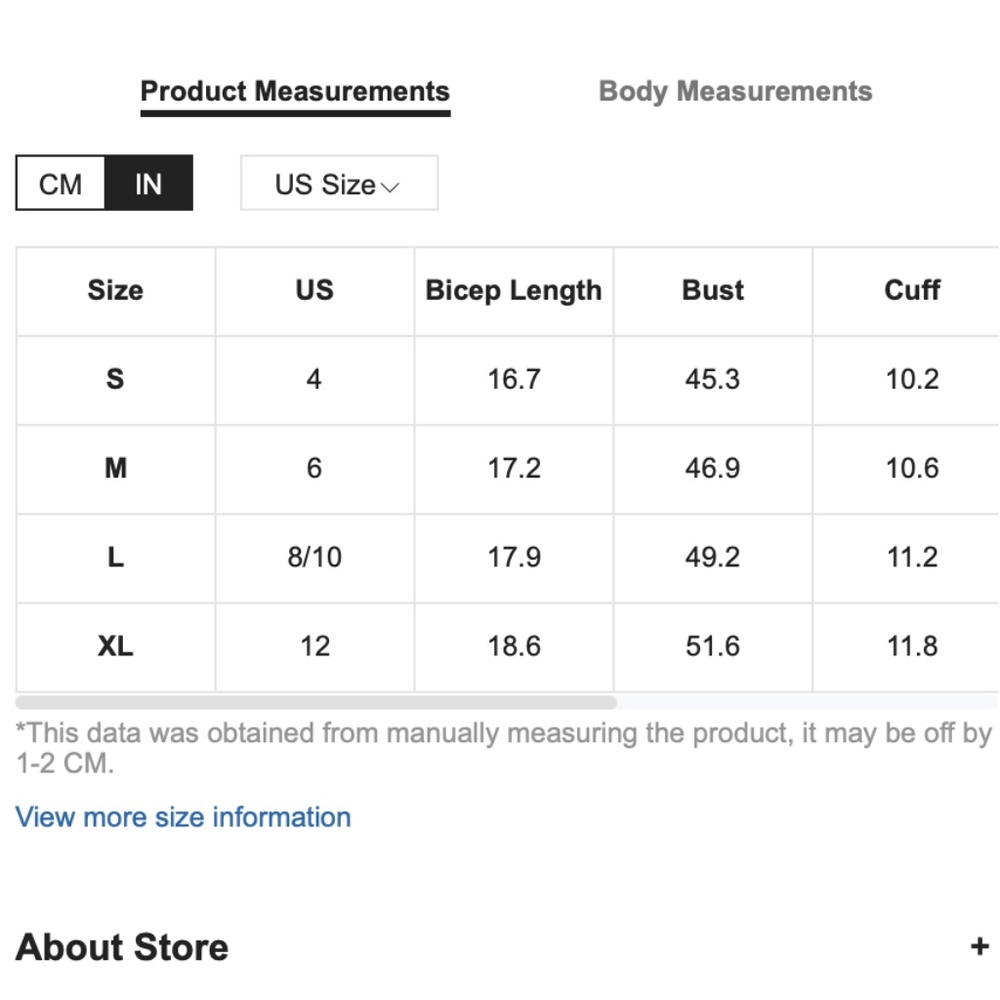Click the Cuff column header
The height and width of the screenshot is (1000, 1000).
click(911, 291)
